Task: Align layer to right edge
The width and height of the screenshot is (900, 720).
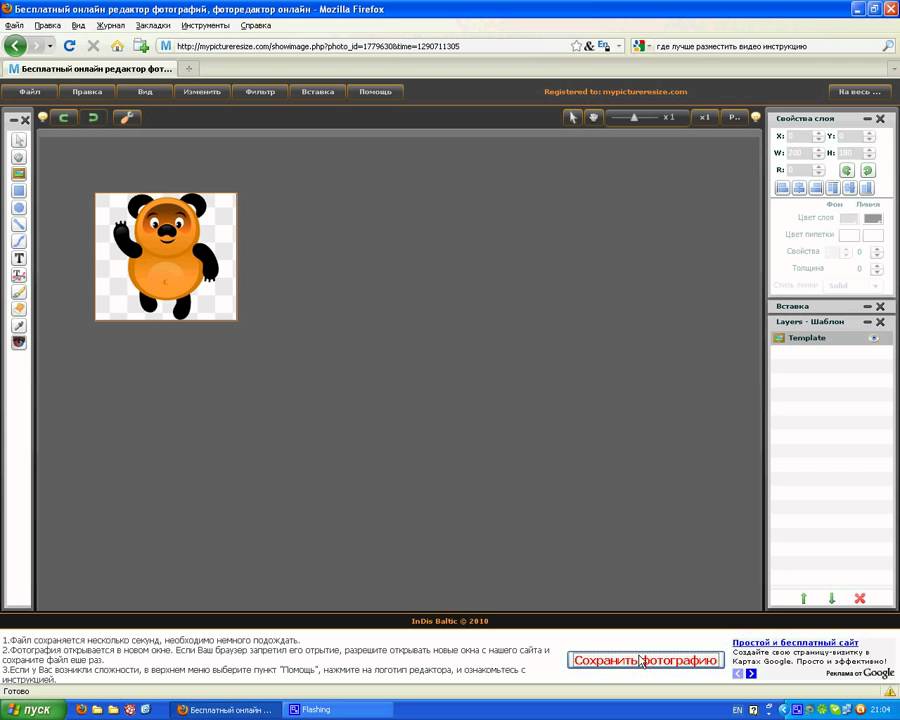Action: [816, 188]
